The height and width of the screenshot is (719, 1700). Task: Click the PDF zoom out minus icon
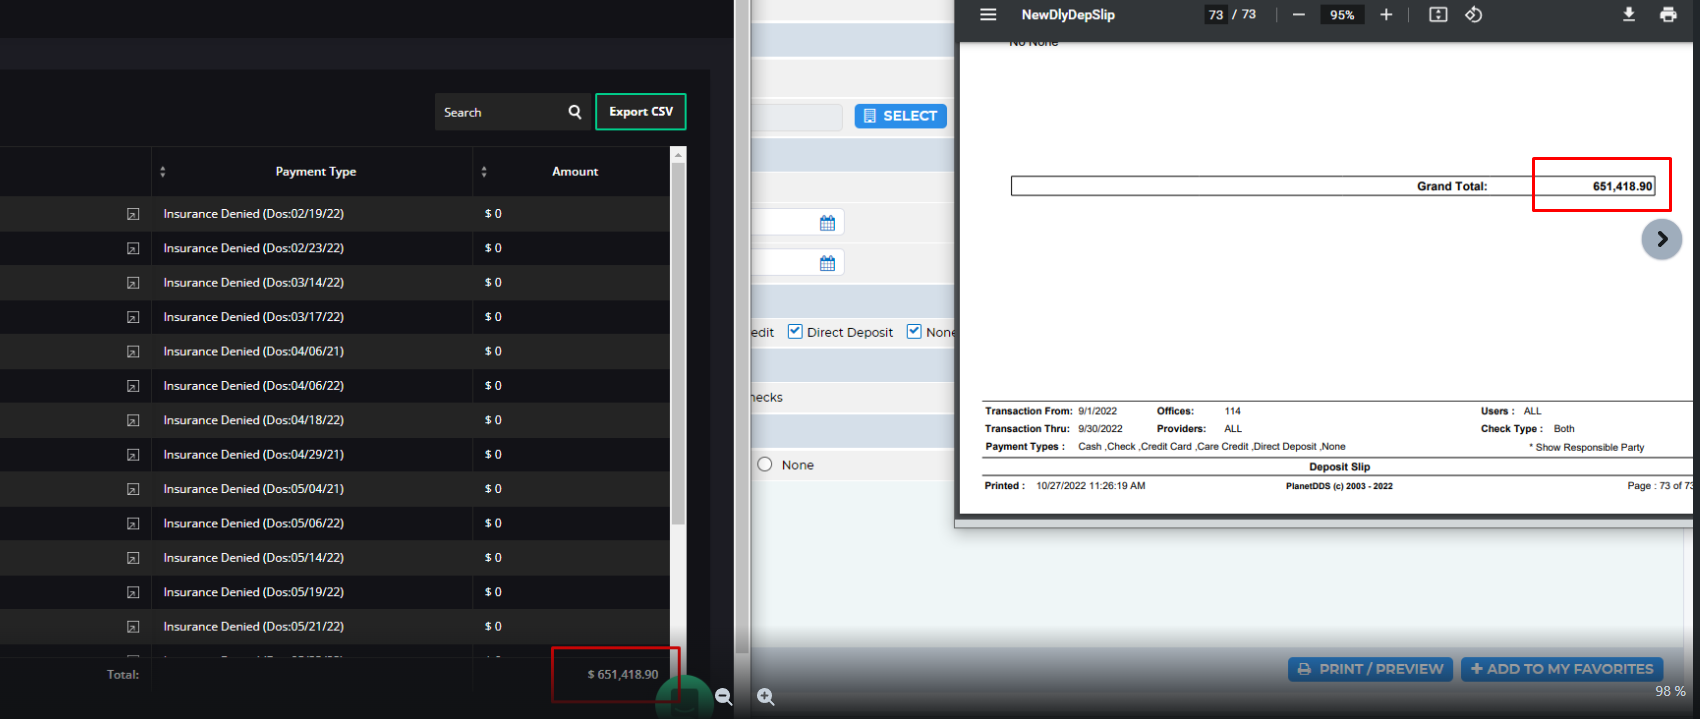1298,15
